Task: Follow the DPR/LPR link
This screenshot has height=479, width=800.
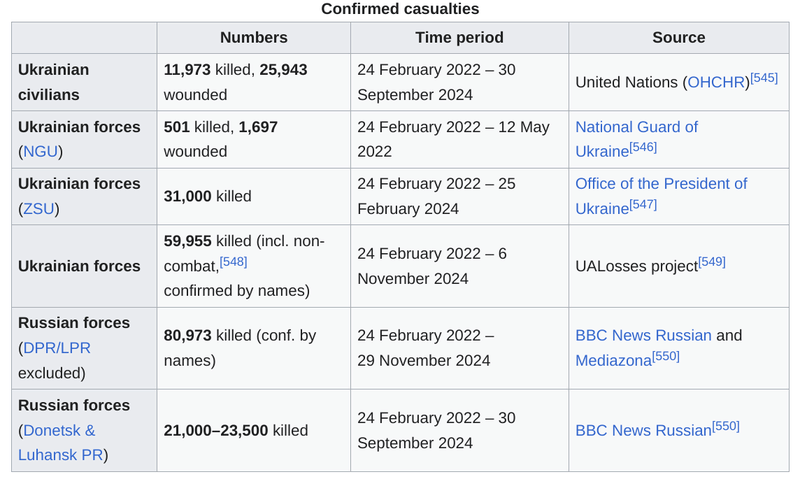Action: pyautogui.click(x=53, y=348)
